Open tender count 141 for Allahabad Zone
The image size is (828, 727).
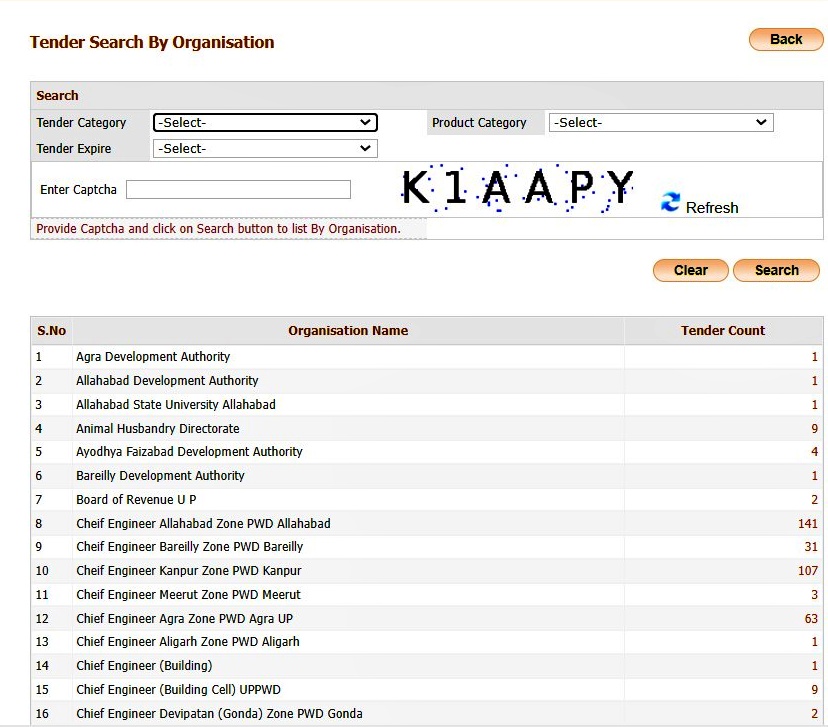[808, 523]
